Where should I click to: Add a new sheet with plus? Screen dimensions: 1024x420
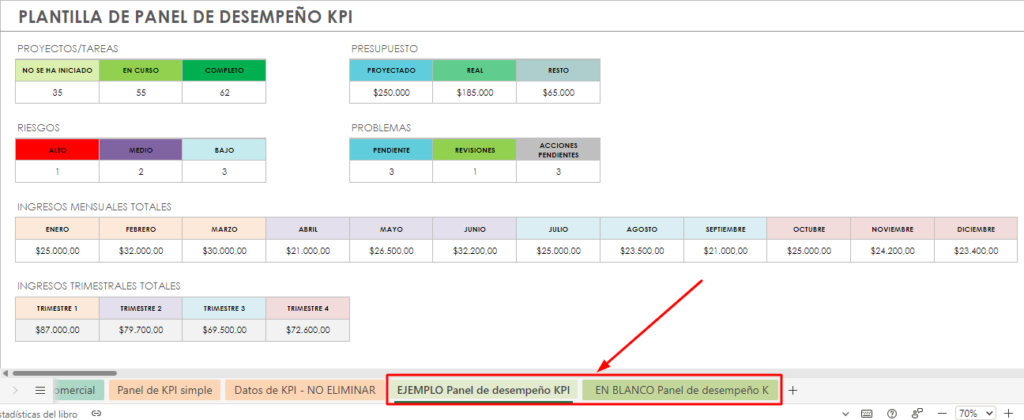tap(793, 391)
